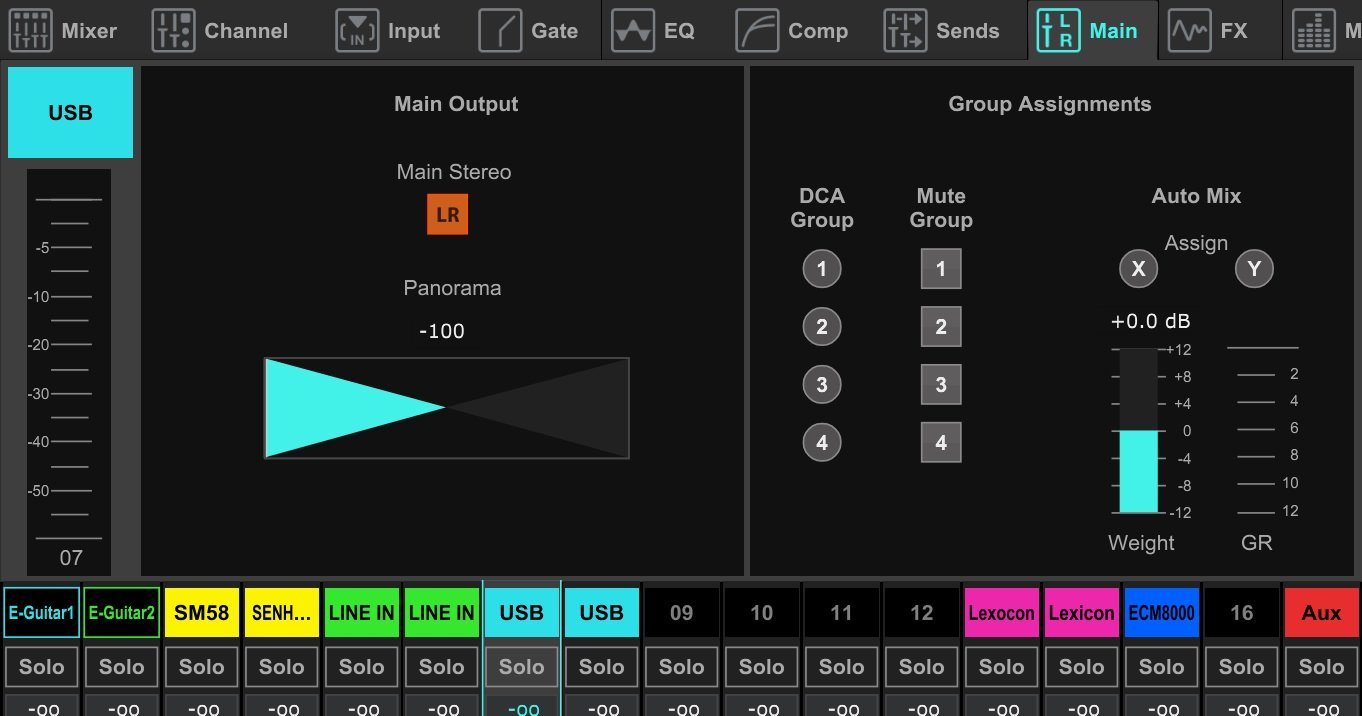This screenshot has height=716, width=1362.
Task: Enable Mute Group 3
Action: (x=941, y=385)
